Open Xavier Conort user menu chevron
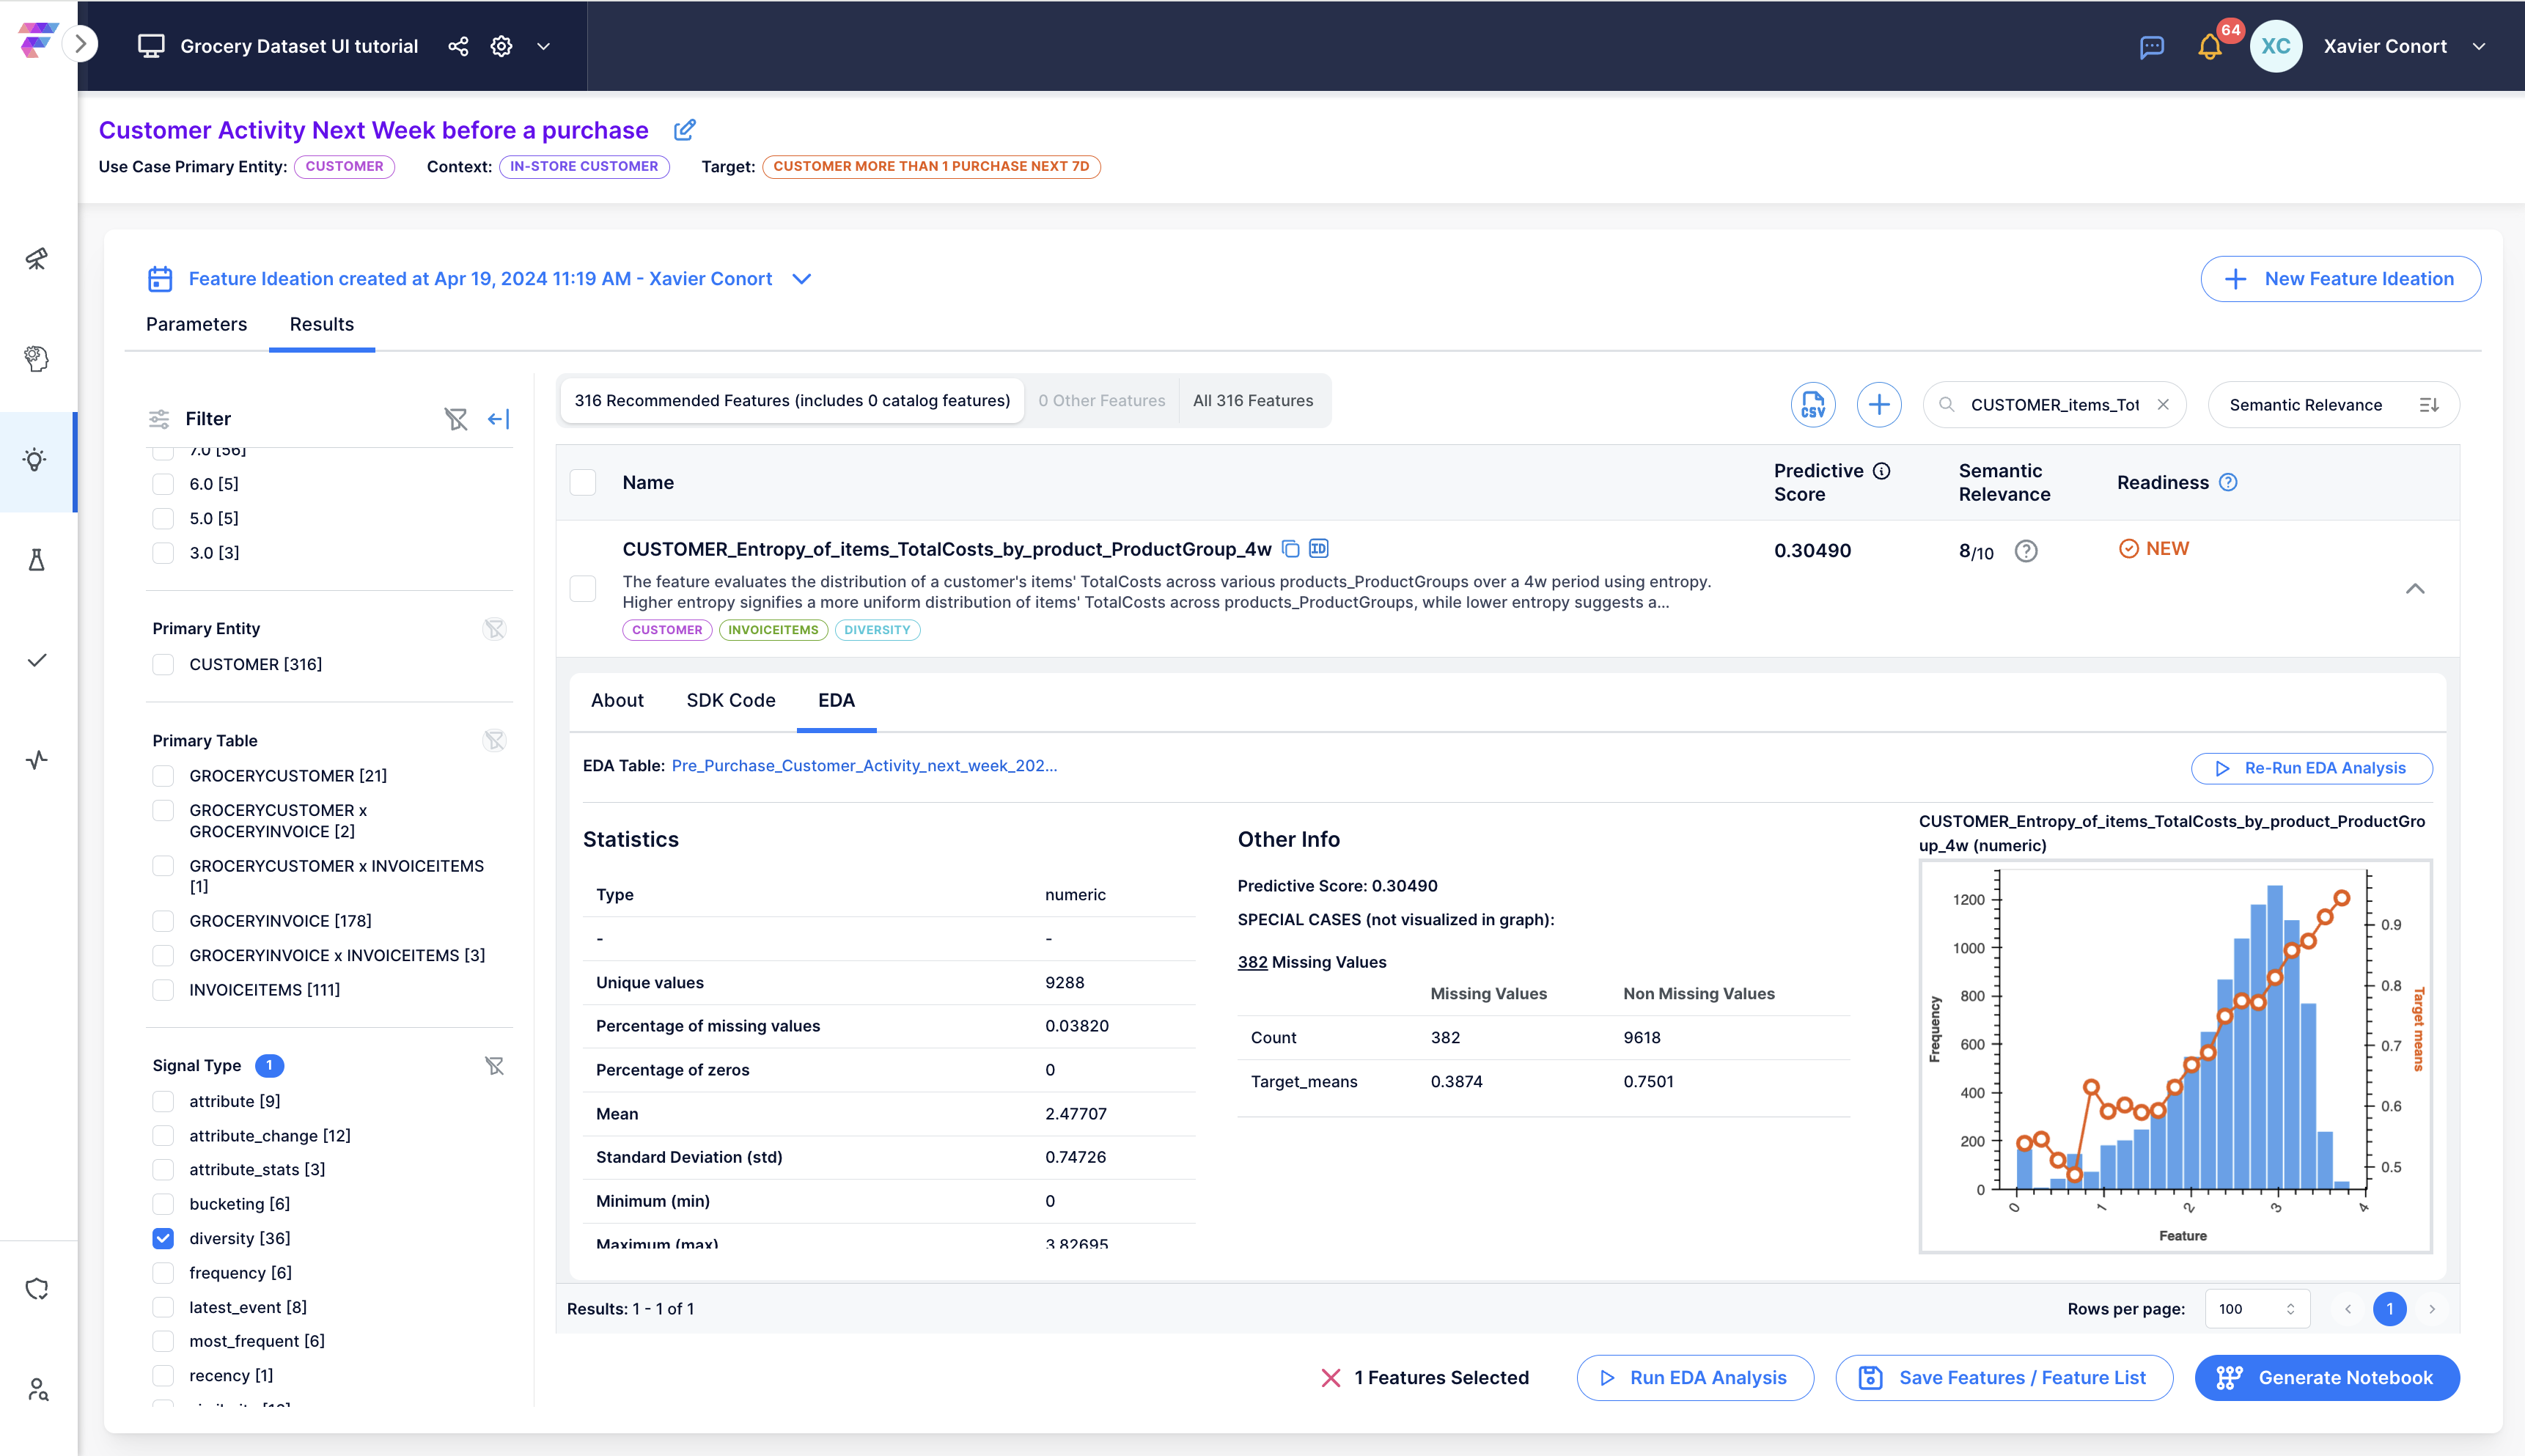This screenshot has height=1456, width=2525. tap(2479, 46)
